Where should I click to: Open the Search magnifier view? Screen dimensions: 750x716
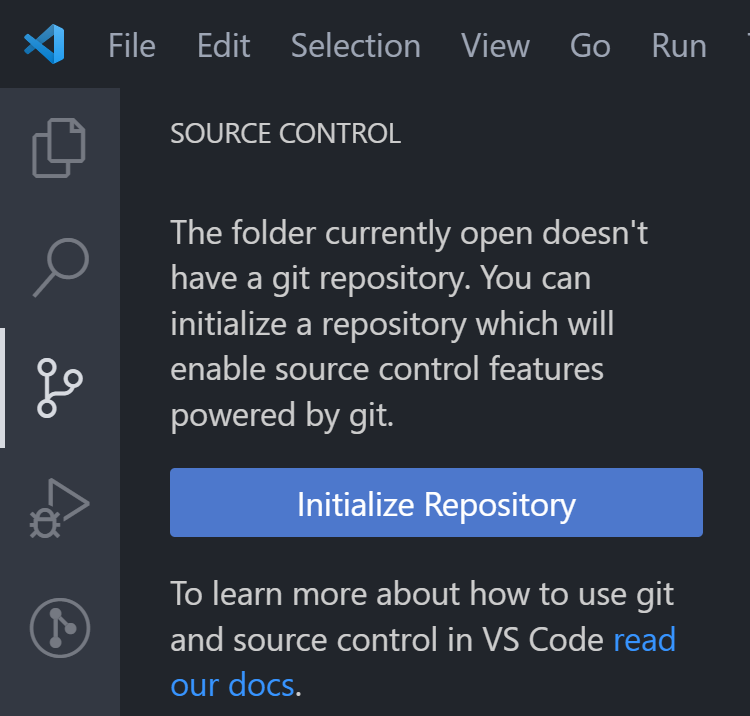tap(60, 267)
